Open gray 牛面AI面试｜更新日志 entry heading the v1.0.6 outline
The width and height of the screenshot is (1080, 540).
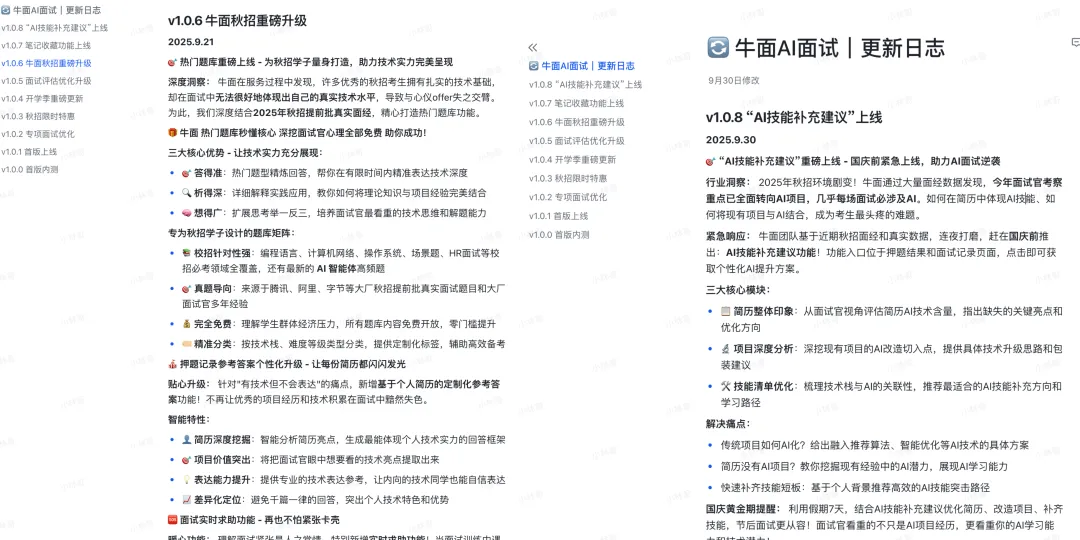[x=51, y=10]
